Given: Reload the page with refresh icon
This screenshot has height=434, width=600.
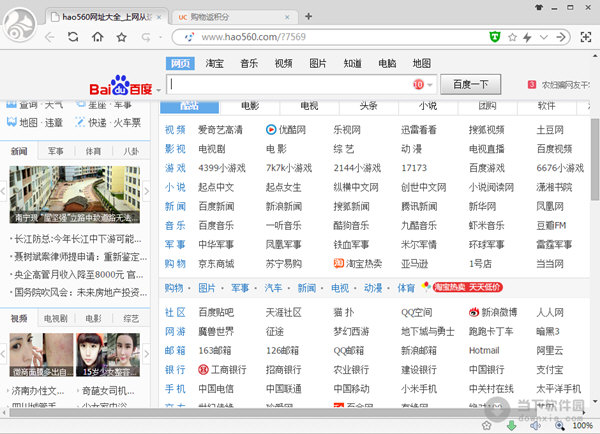Looking at the screenshot, I should [73, 37].
